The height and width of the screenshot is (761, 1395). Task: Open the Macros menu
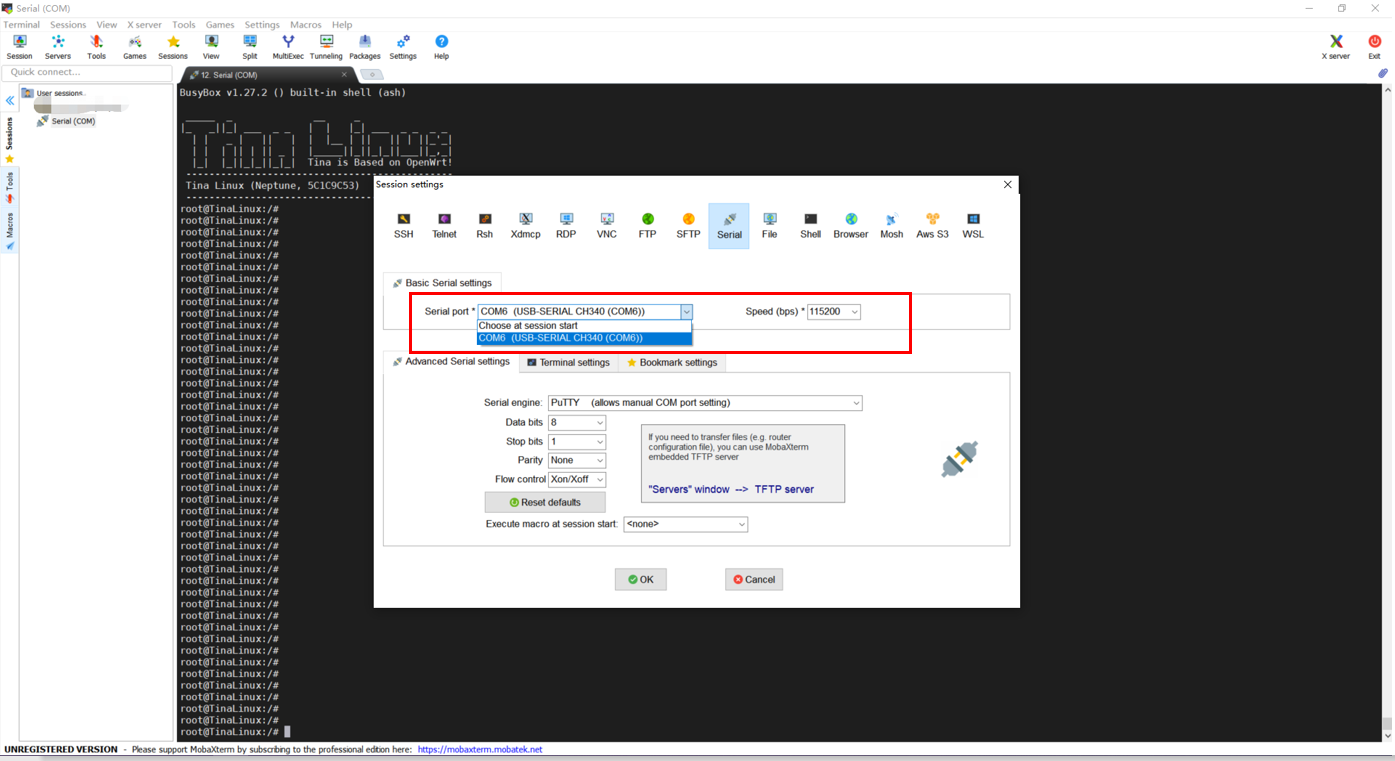tap(305, 25)
